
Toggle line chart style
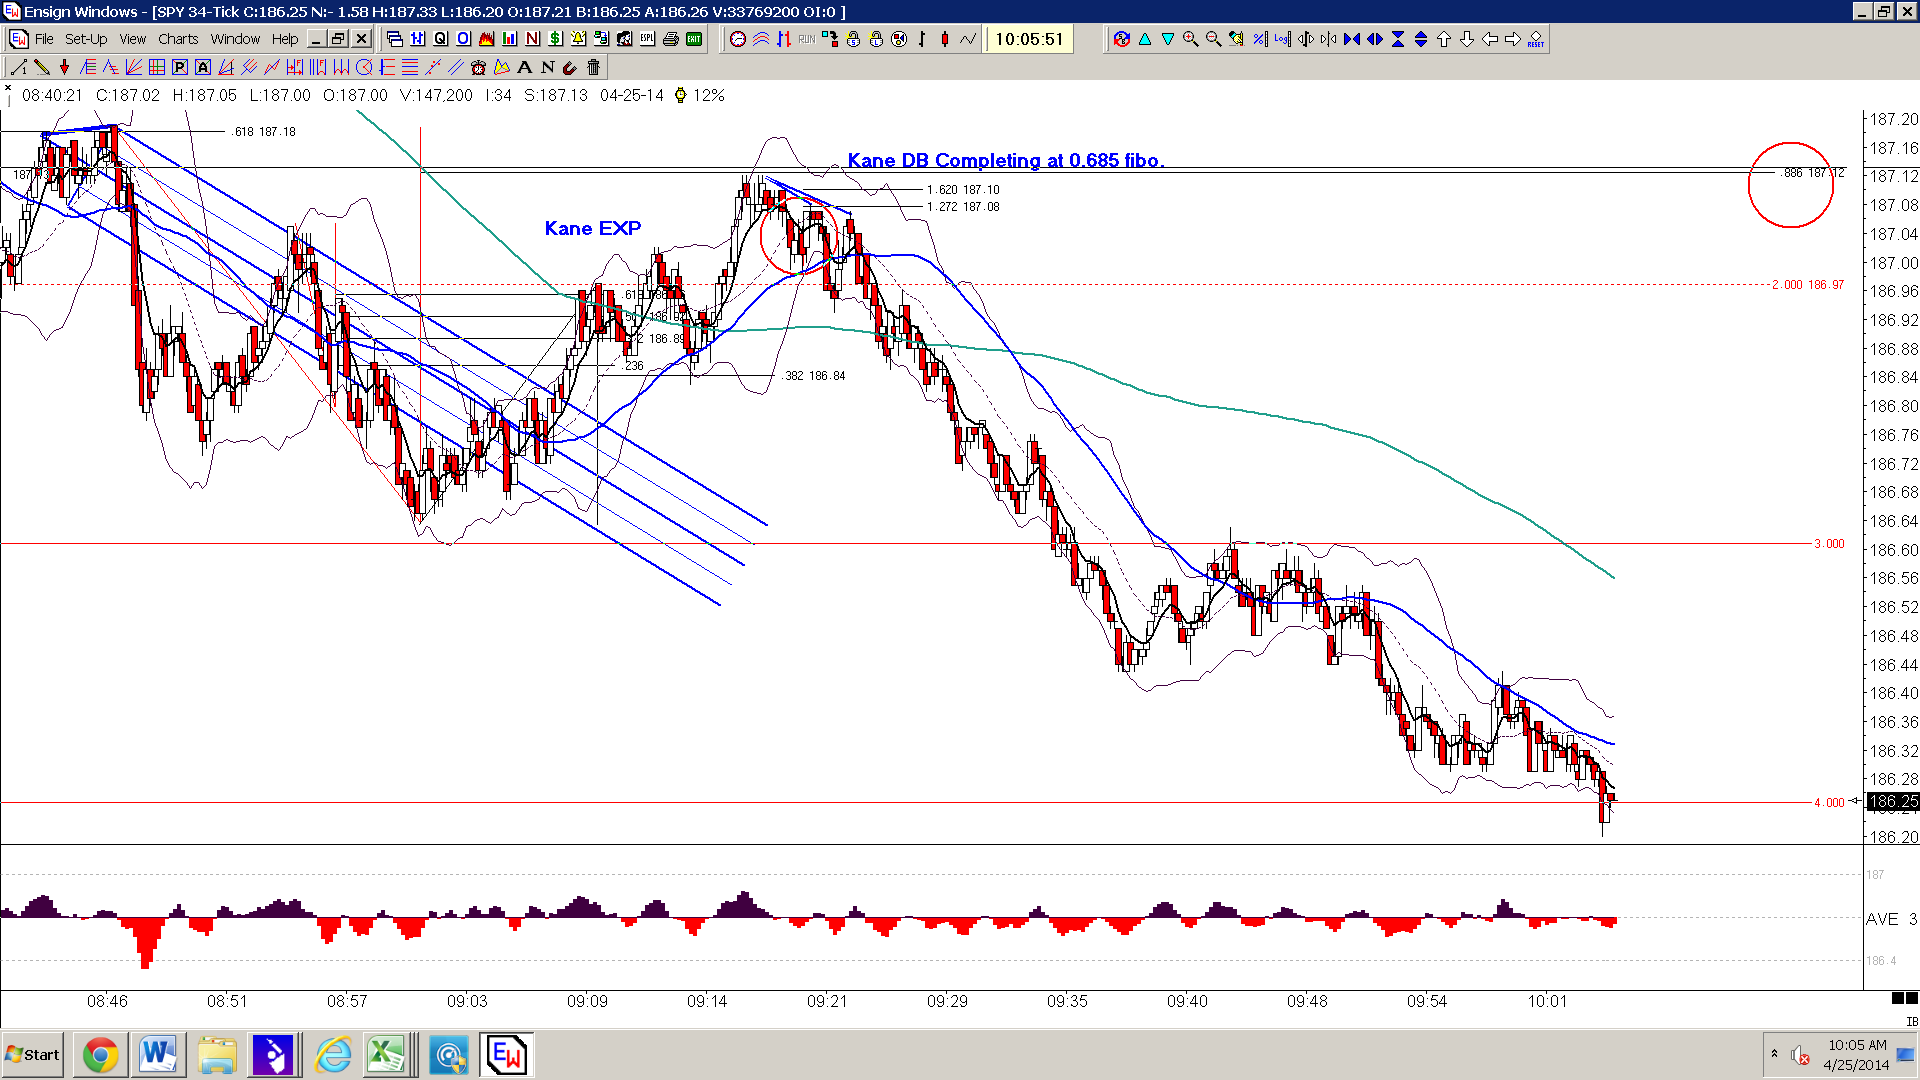pyautogui.click(x=968, y=39)
